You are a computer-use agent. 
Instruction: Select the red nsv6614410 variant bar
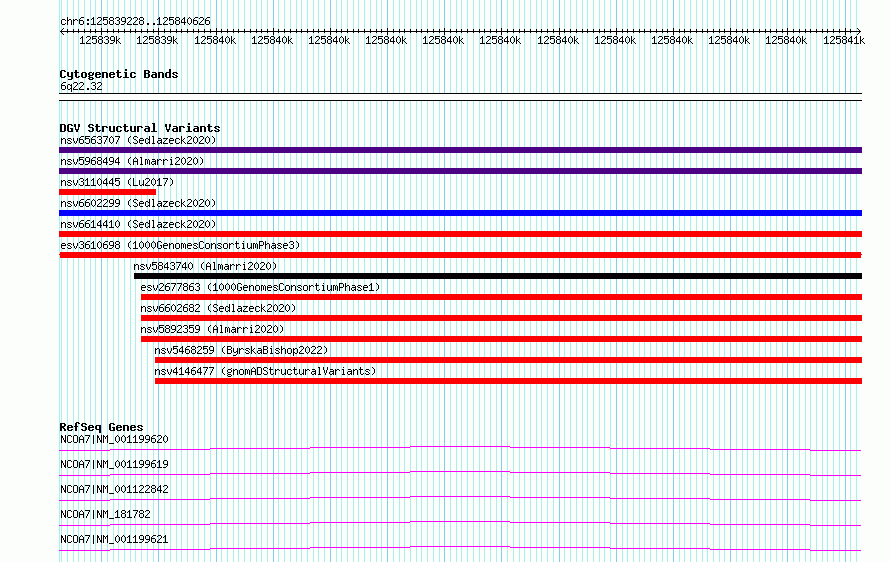(x=460, y=234)
